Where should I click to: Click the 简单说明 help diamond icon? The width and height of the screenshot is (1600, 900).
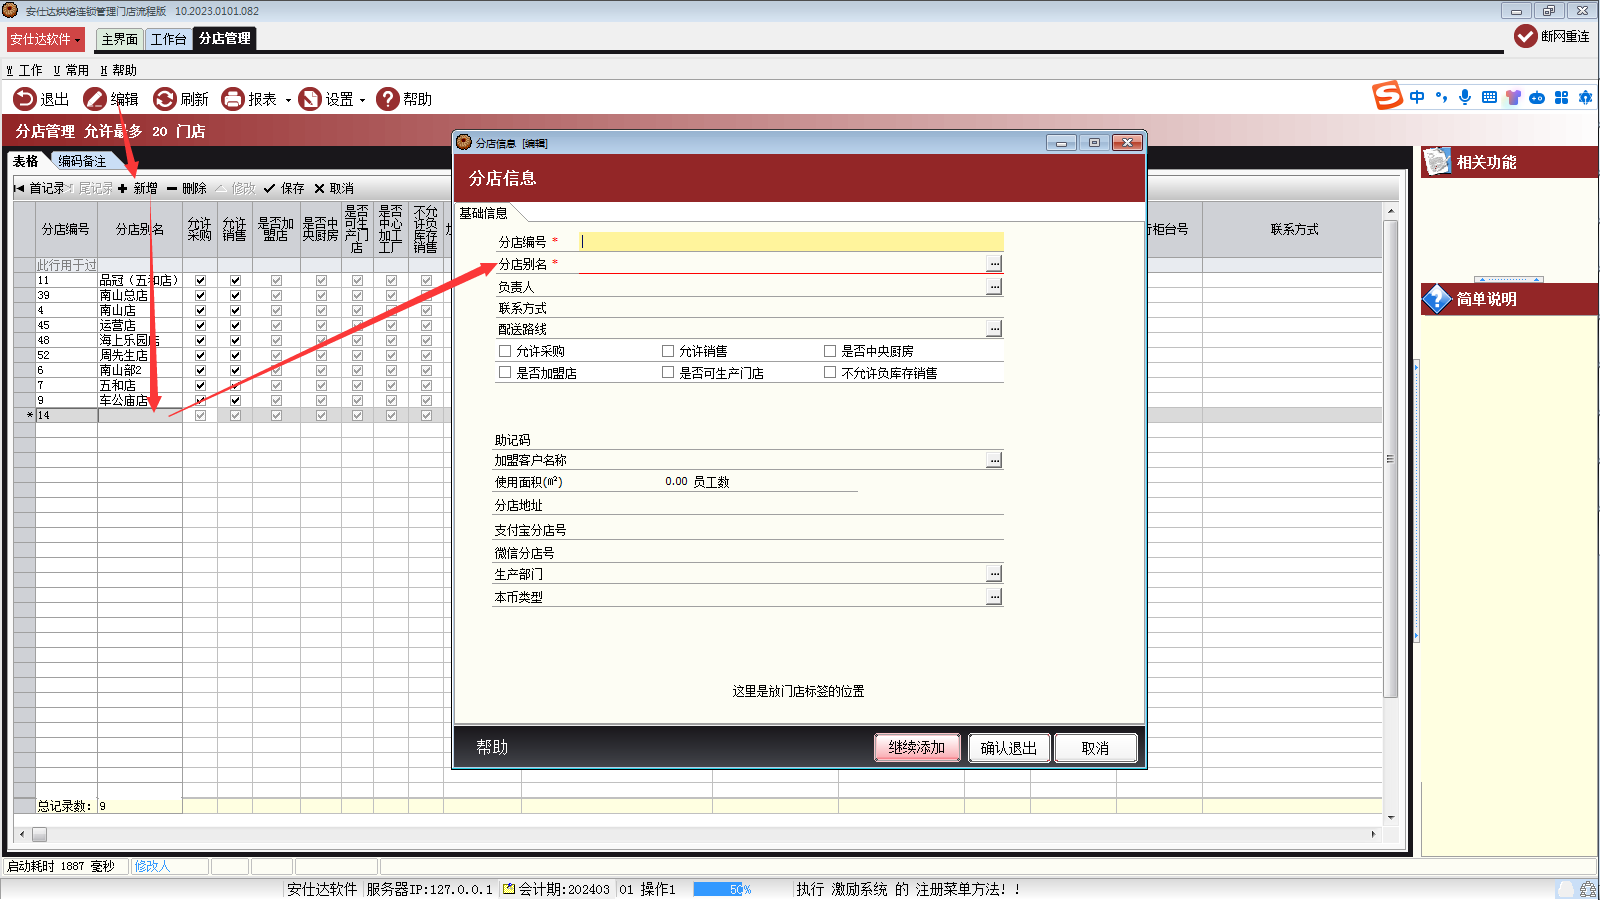[1437, 298]
